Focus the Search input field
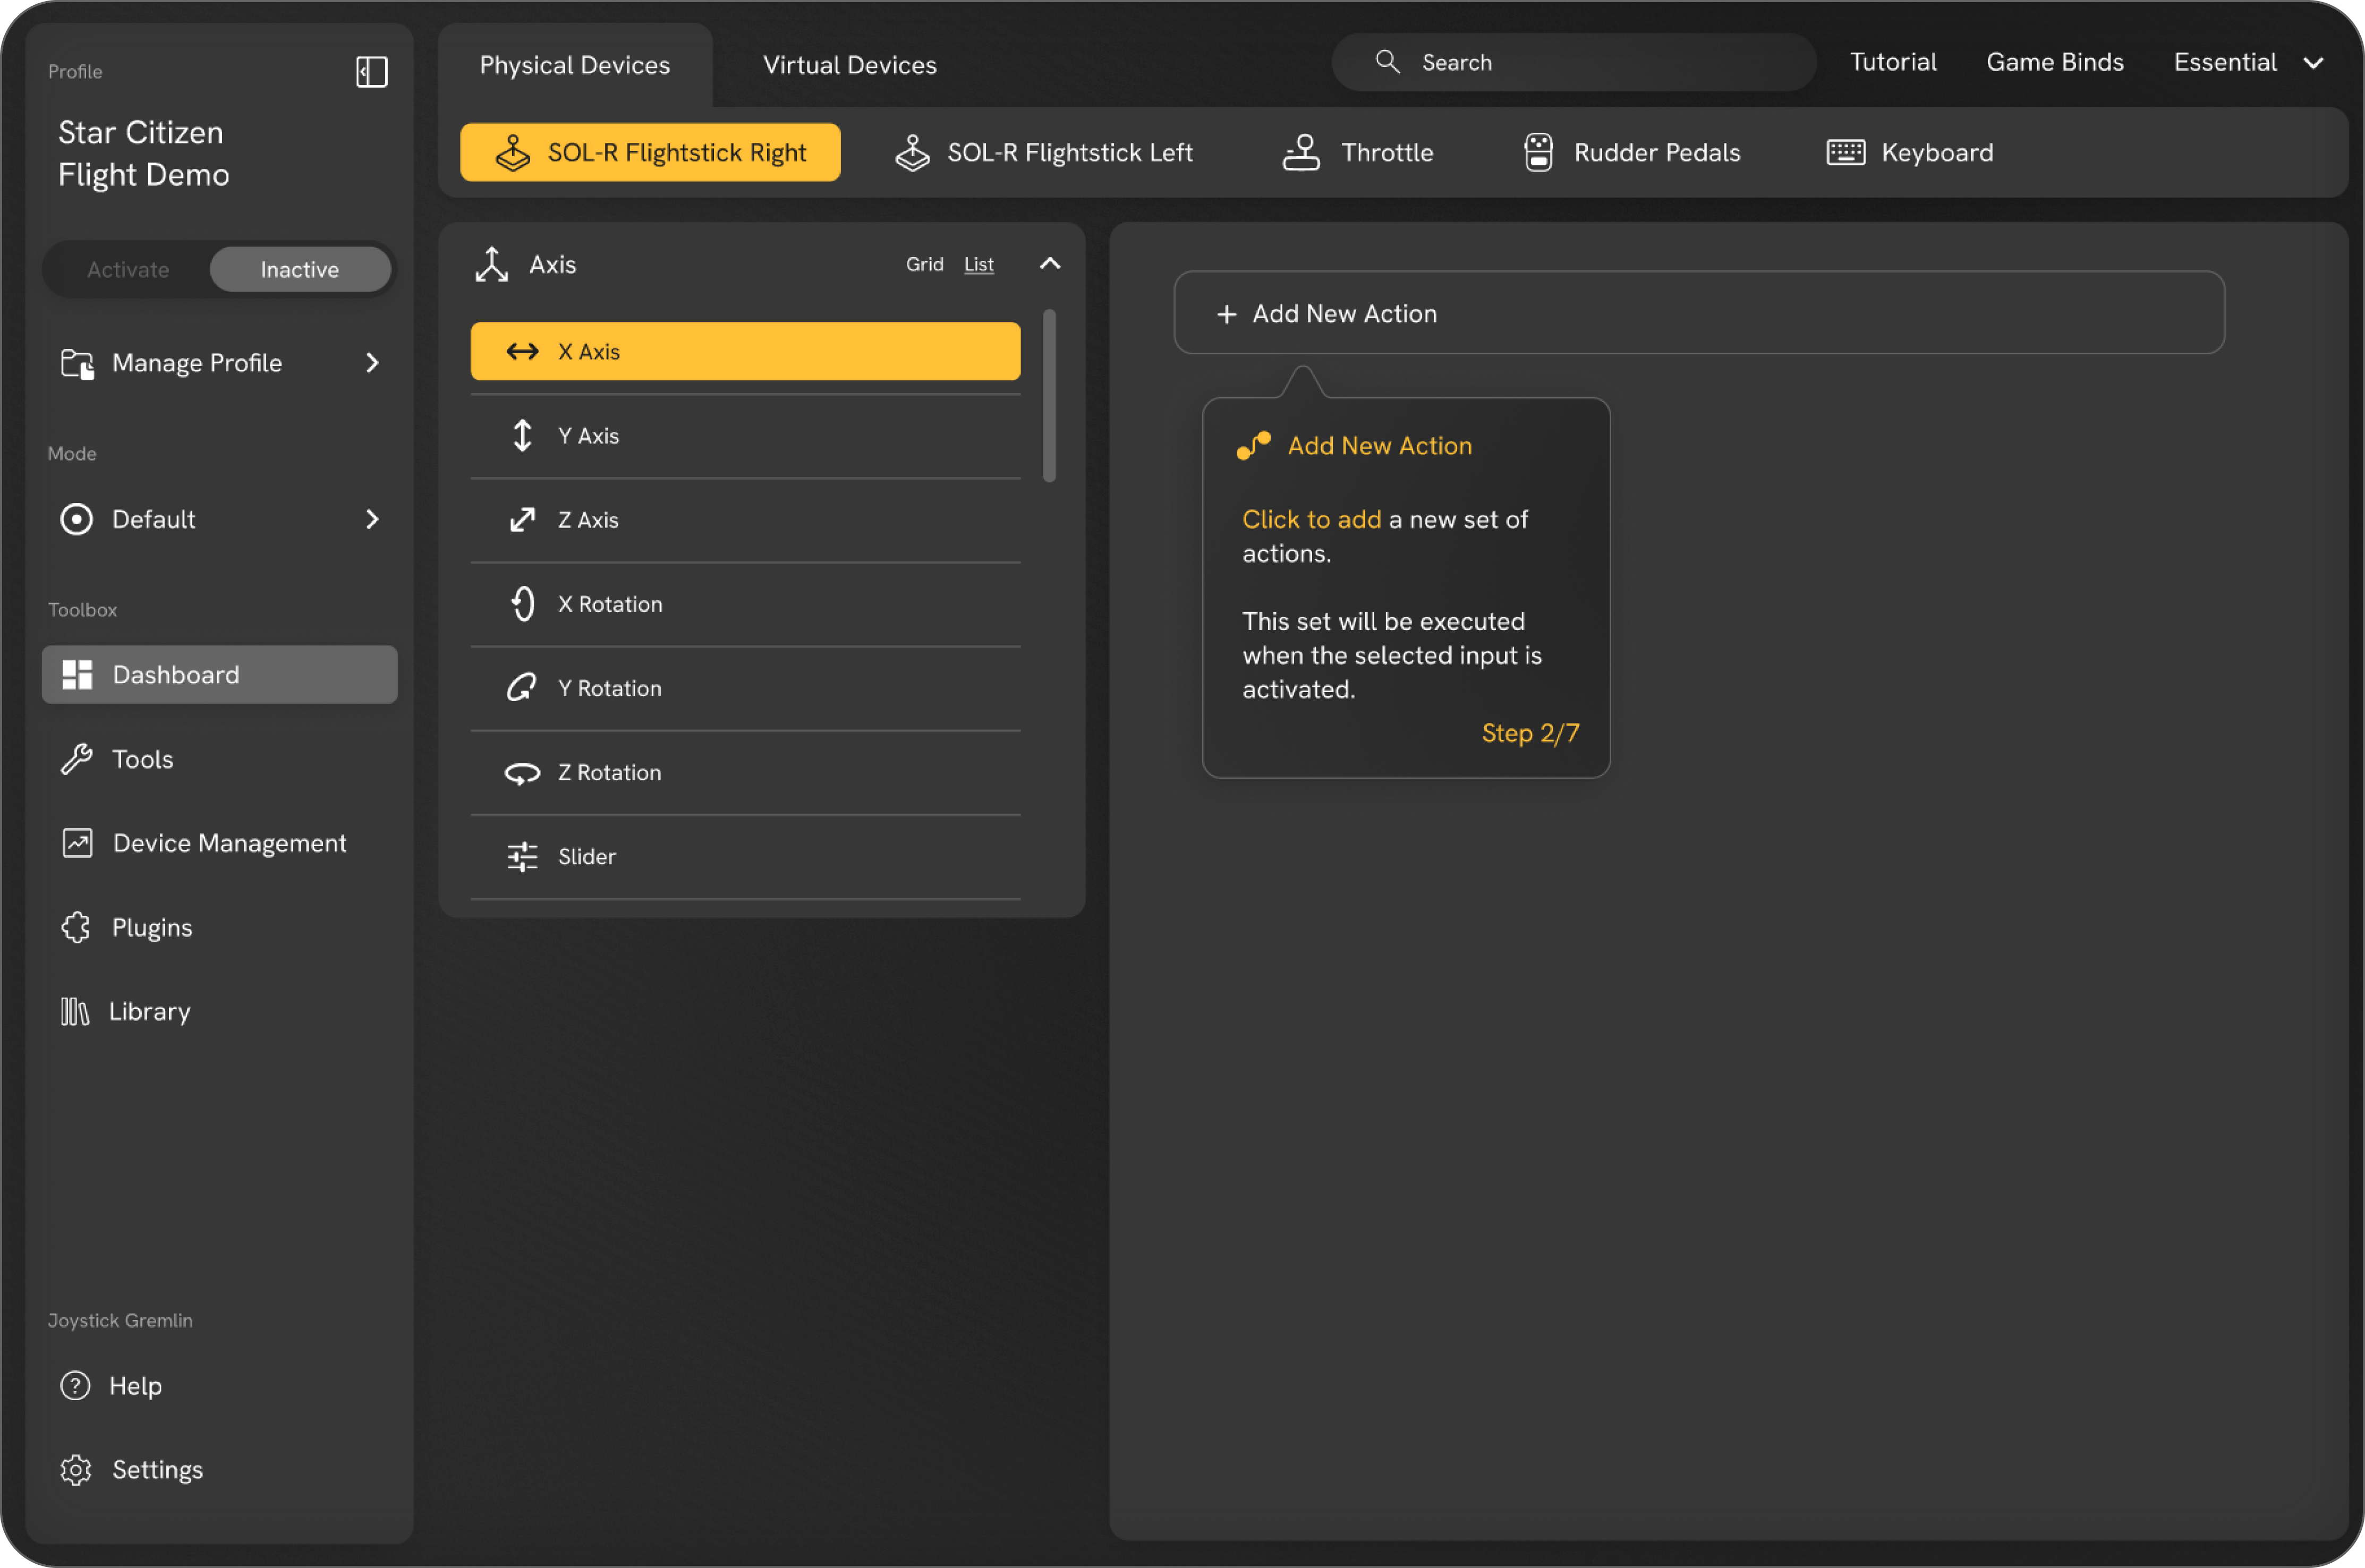The height and width of the screenshot is (1568, 2365). [x=1573, y=62]
